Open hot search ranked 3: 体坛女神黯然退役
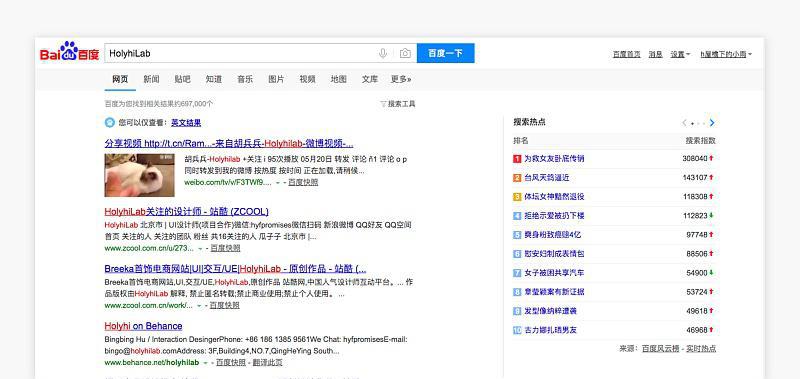This screenshot has height=379, width=800. [x=554, y=196]
